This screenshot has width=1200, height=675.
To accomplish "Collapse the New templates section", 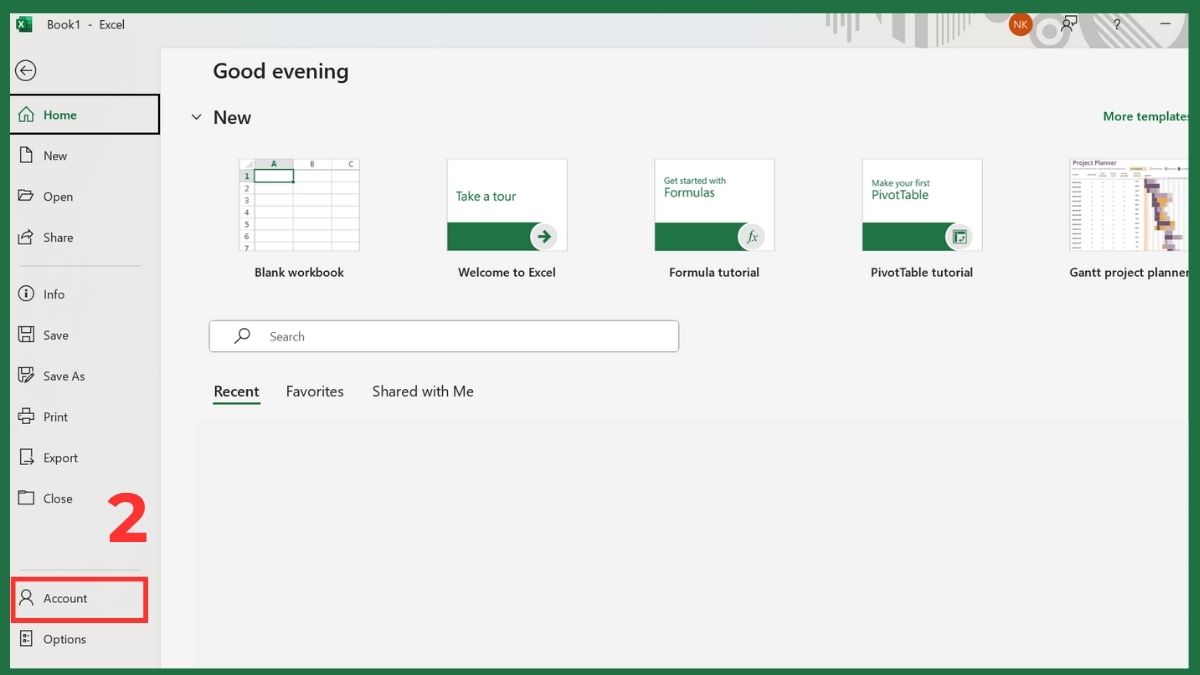I will [x=196, y=117].
